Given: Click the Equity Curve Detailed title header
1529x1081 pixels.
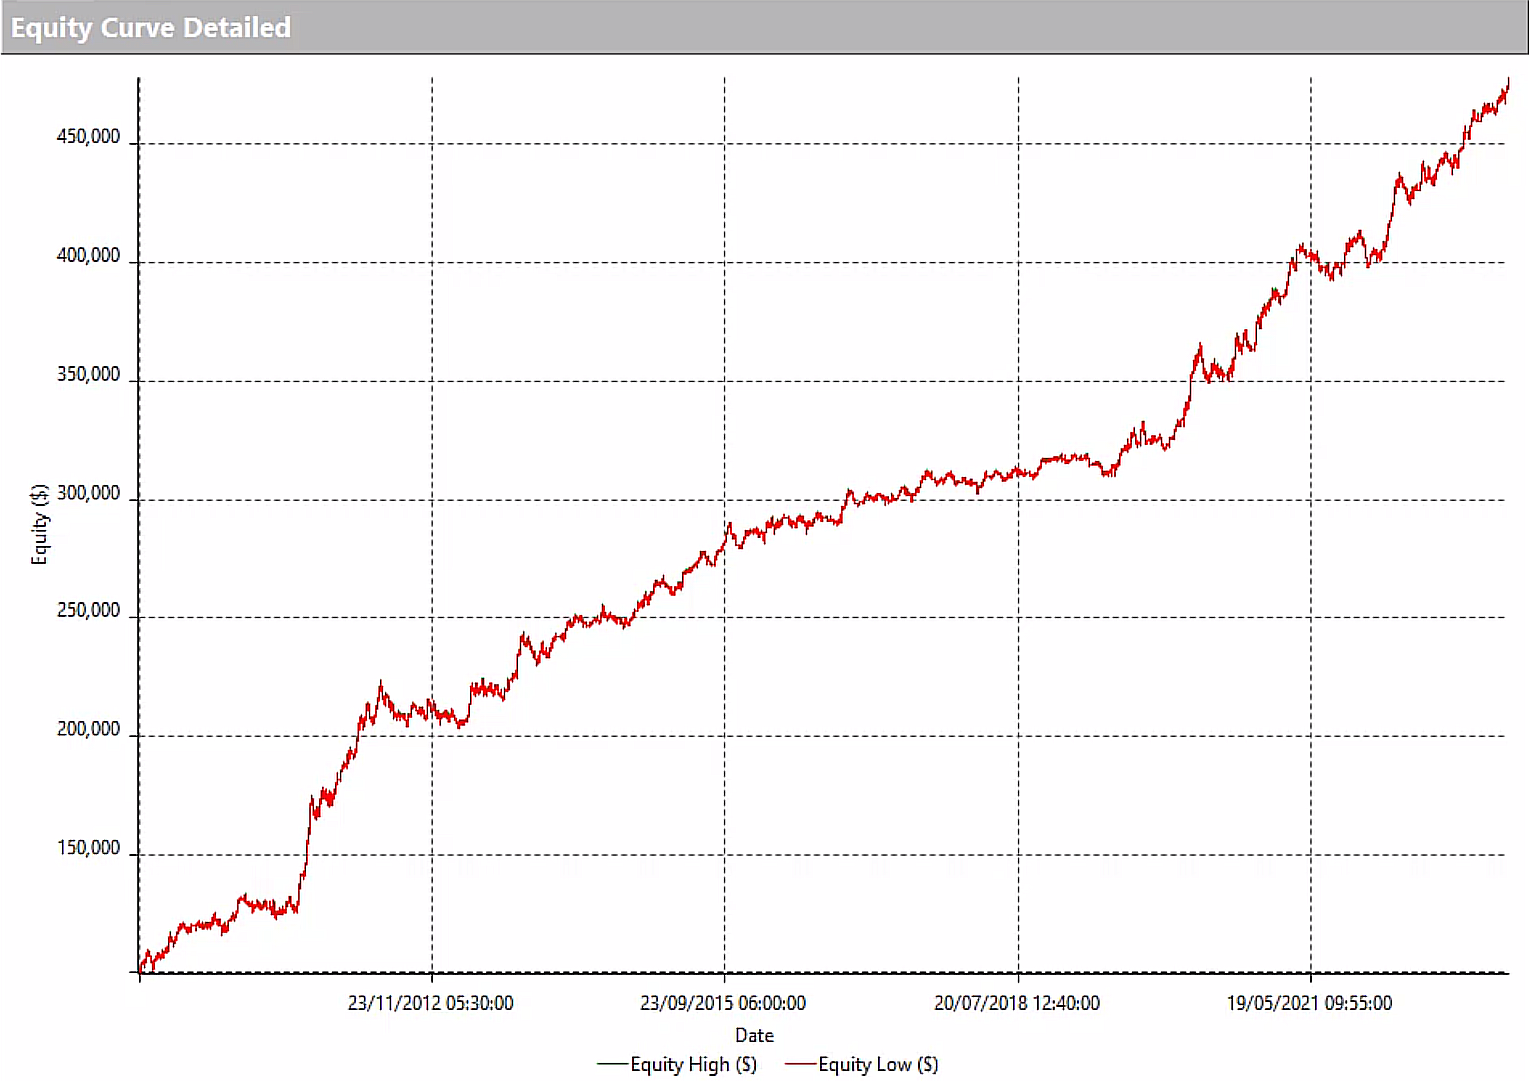Looking at the screenshot, I should [x=151, y=28].
